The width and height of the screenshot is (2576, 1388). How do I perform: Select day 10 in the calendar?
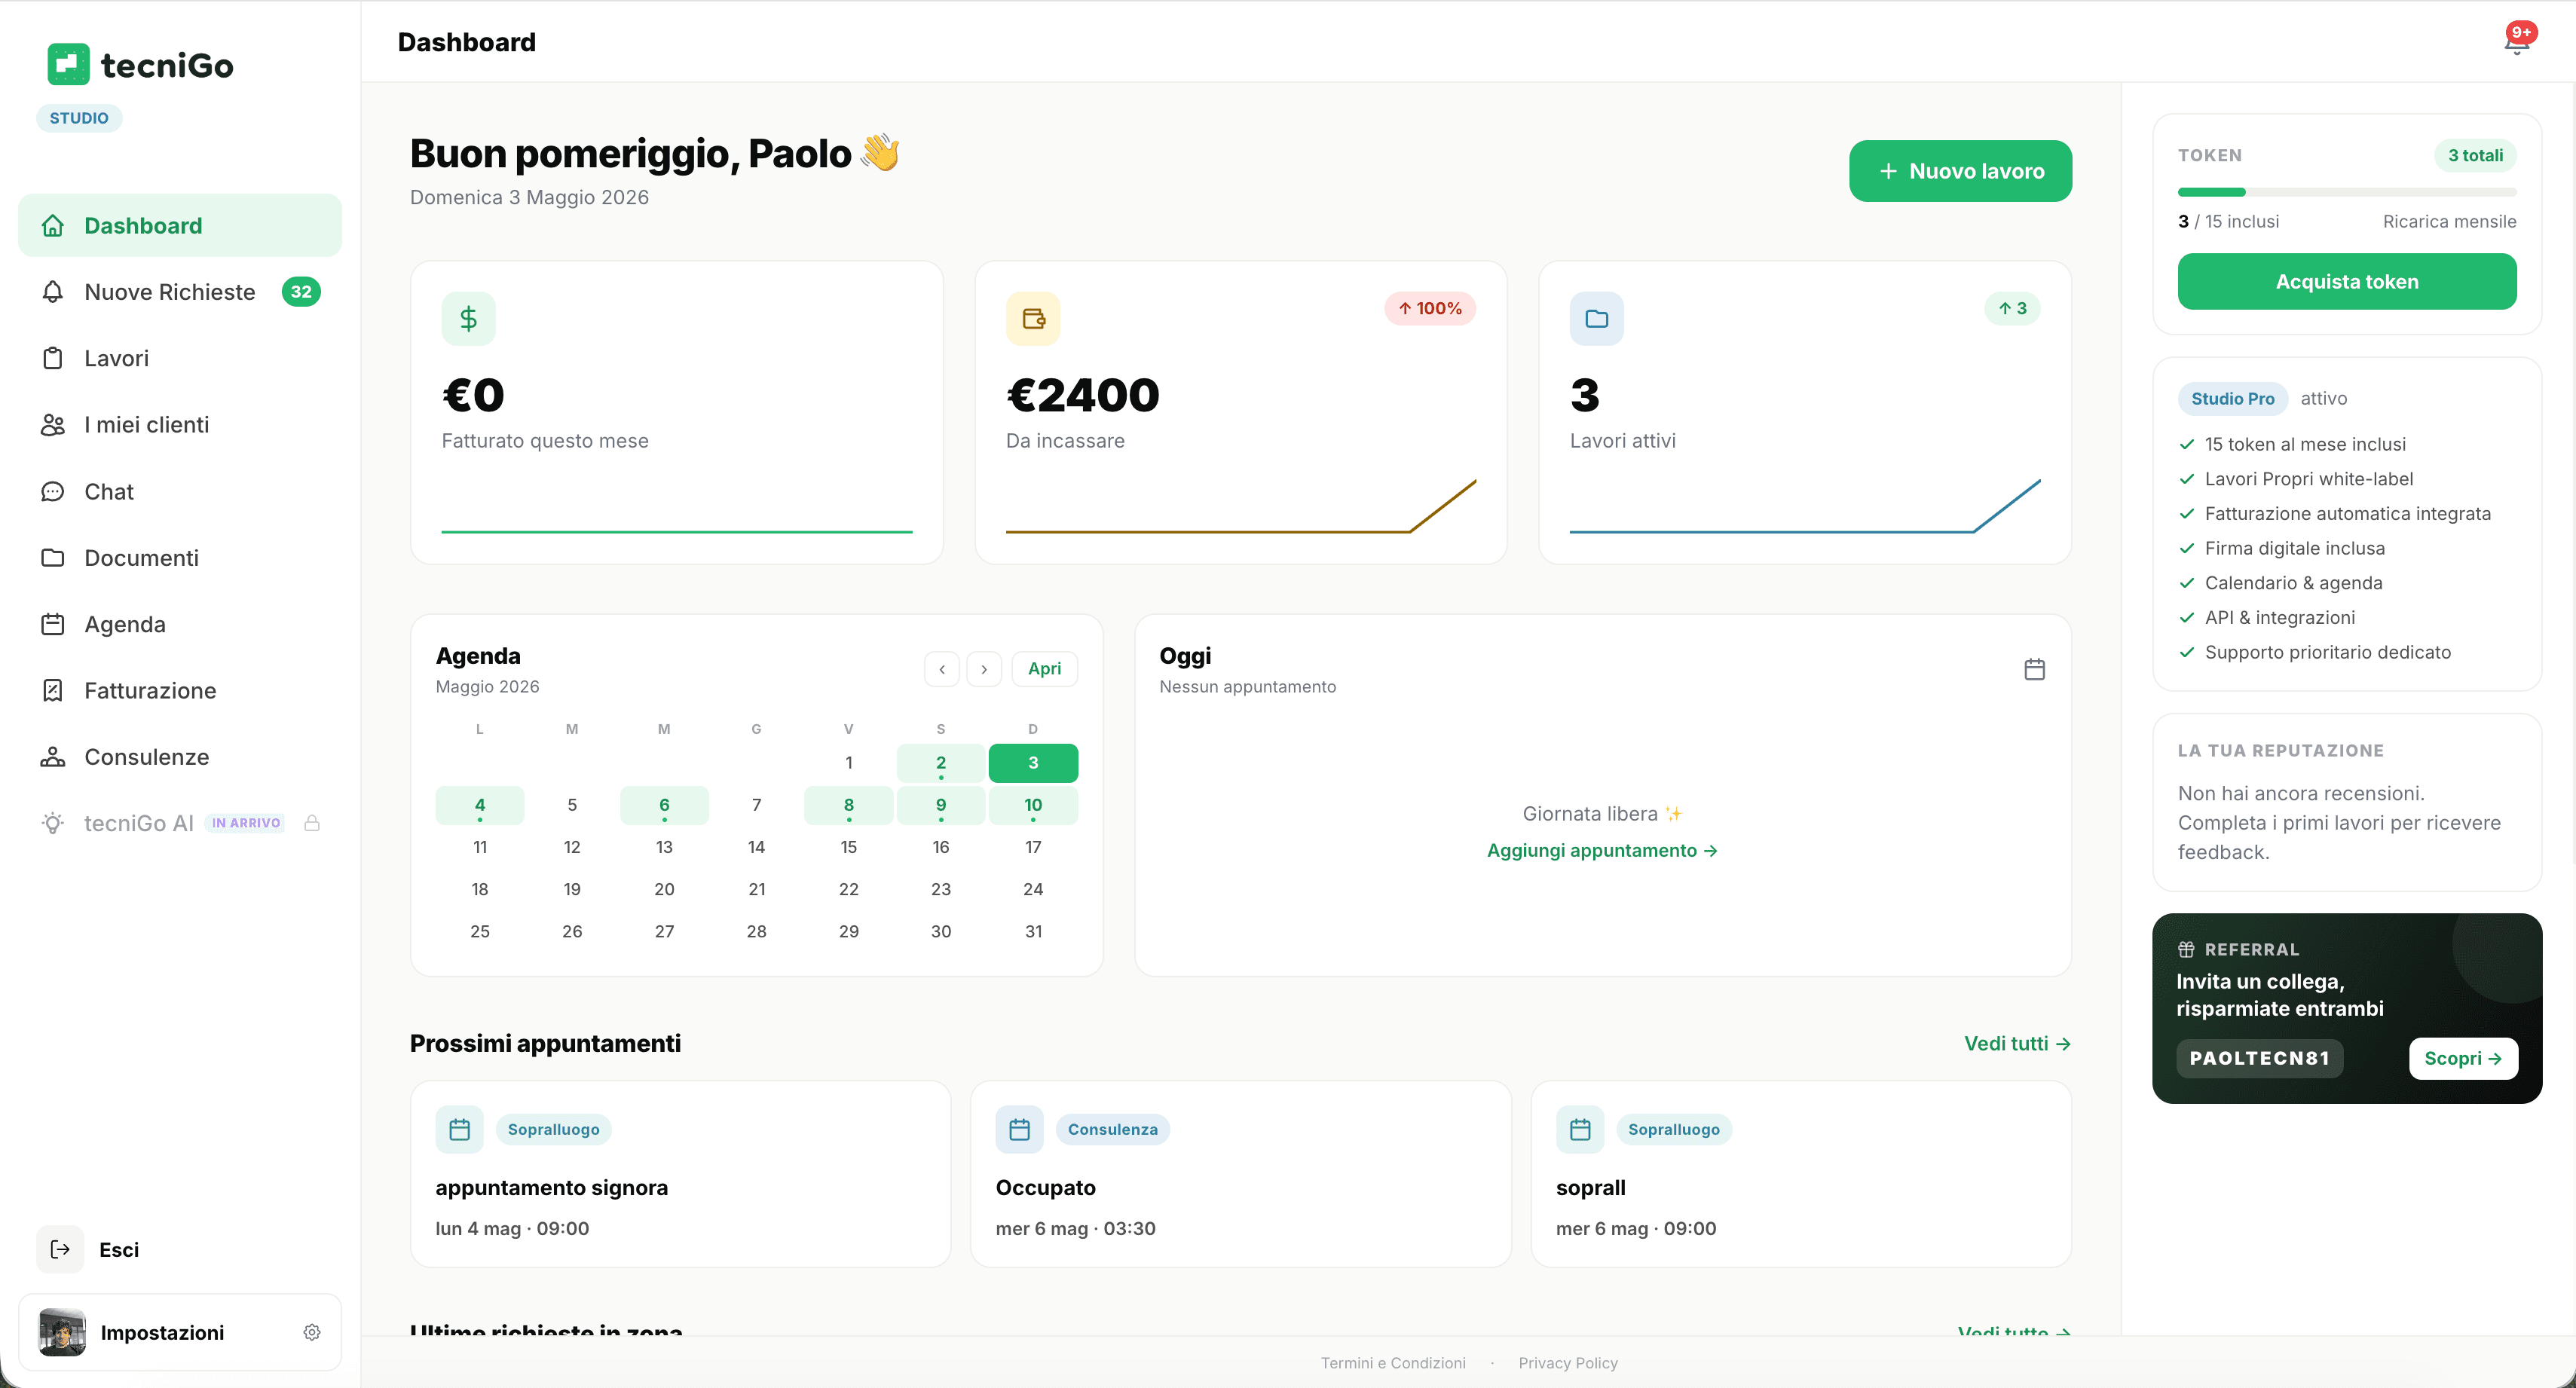coord(1033,805)
